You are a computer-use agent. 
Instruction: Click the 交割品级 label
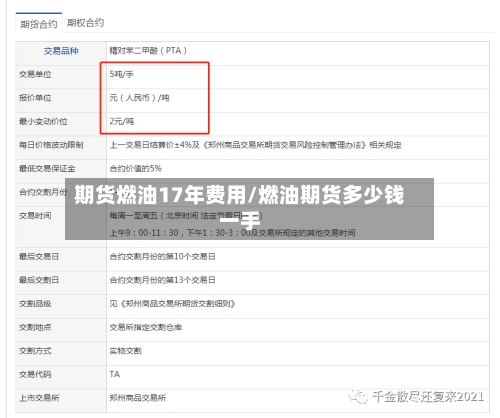click(35, 304)
